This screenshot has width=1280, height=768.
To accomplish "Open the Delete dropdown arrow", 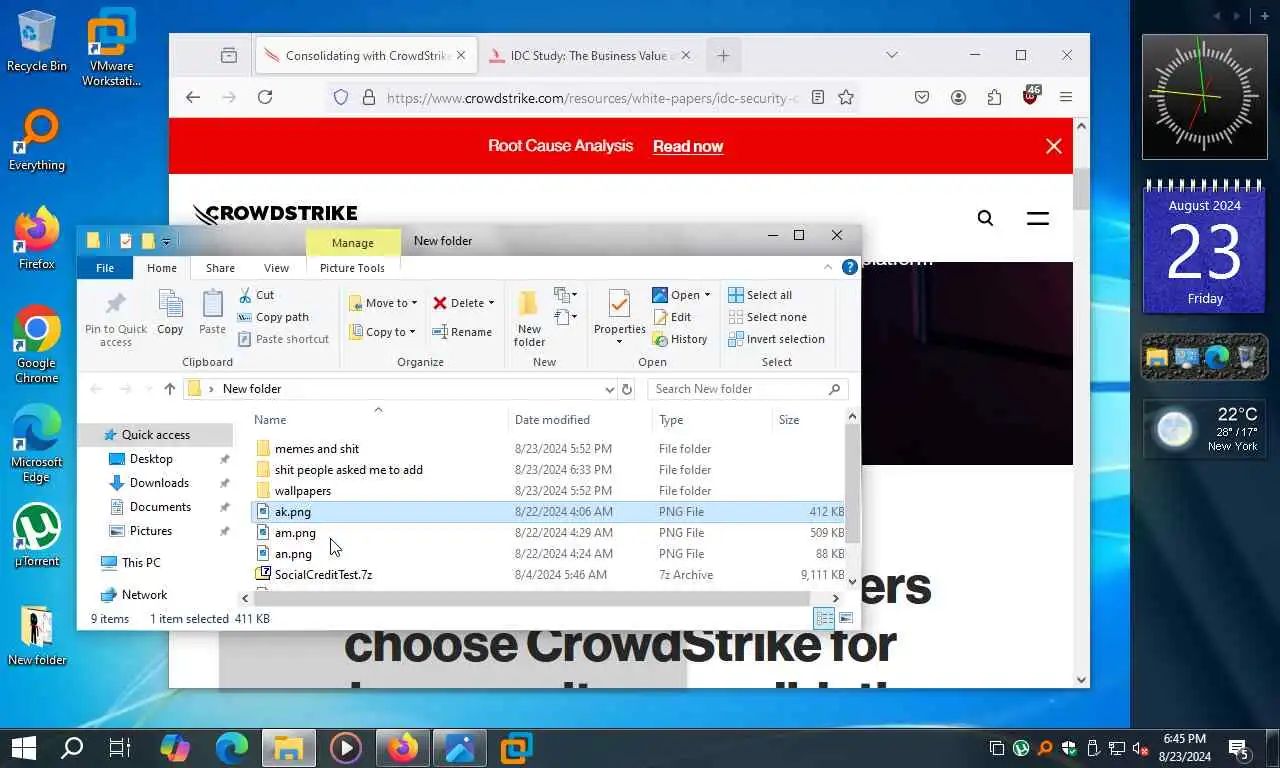I will (x=491, y=303).
